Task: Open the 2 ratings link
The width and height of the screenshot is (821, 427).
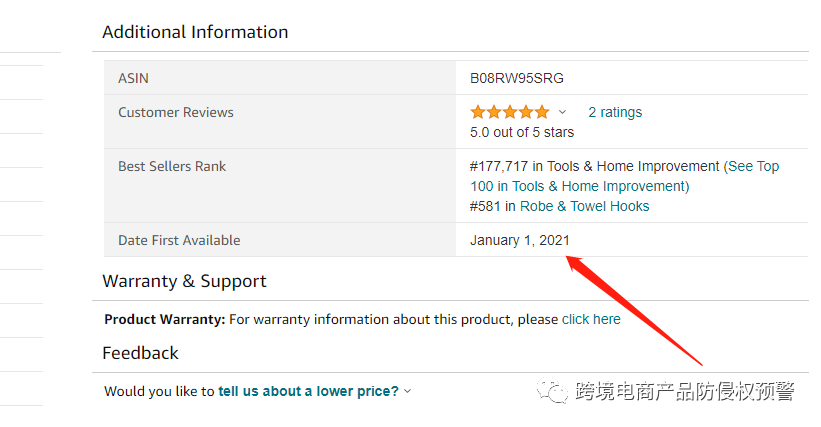Action: tap(615, 112)
